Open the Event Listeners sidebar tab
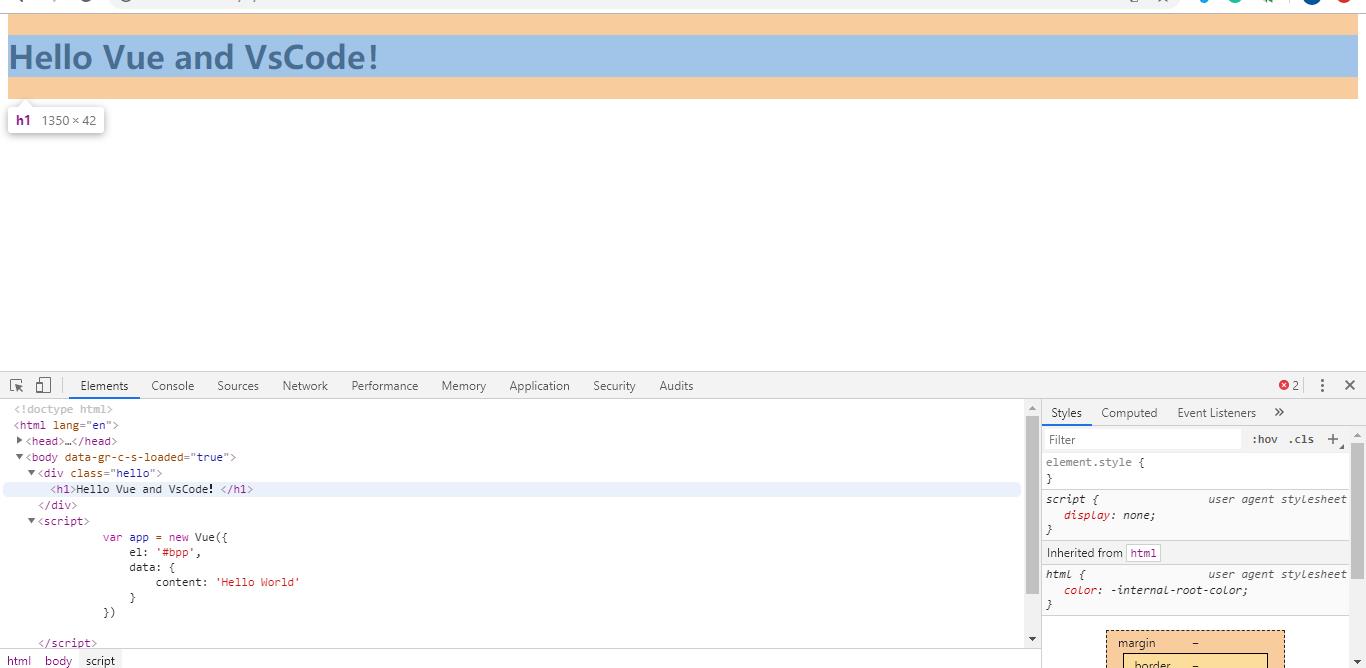The height and width of the screenshot is (668, 1366). coord(1216,413)
